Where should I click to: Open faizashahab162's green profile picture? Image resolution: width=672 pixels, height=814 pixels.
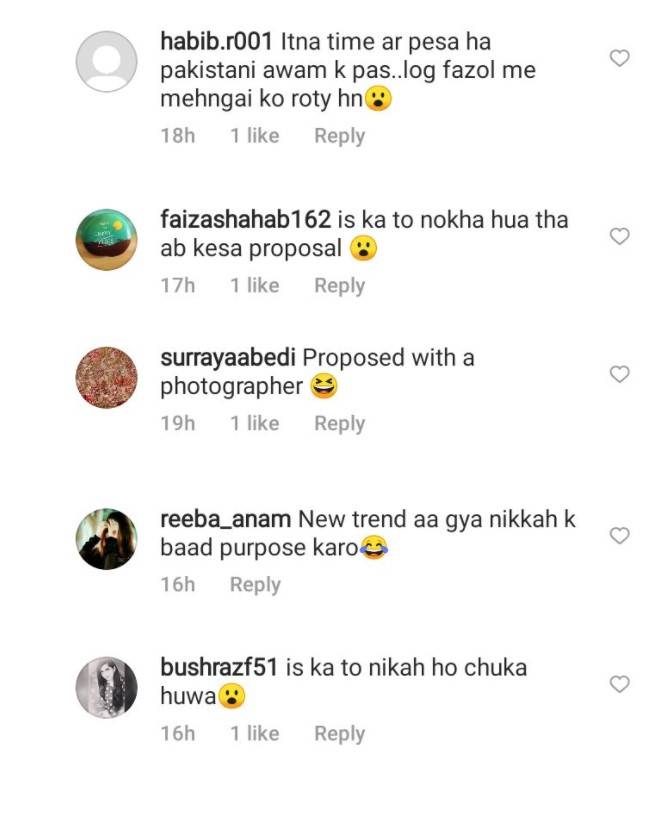pos(106,240)
